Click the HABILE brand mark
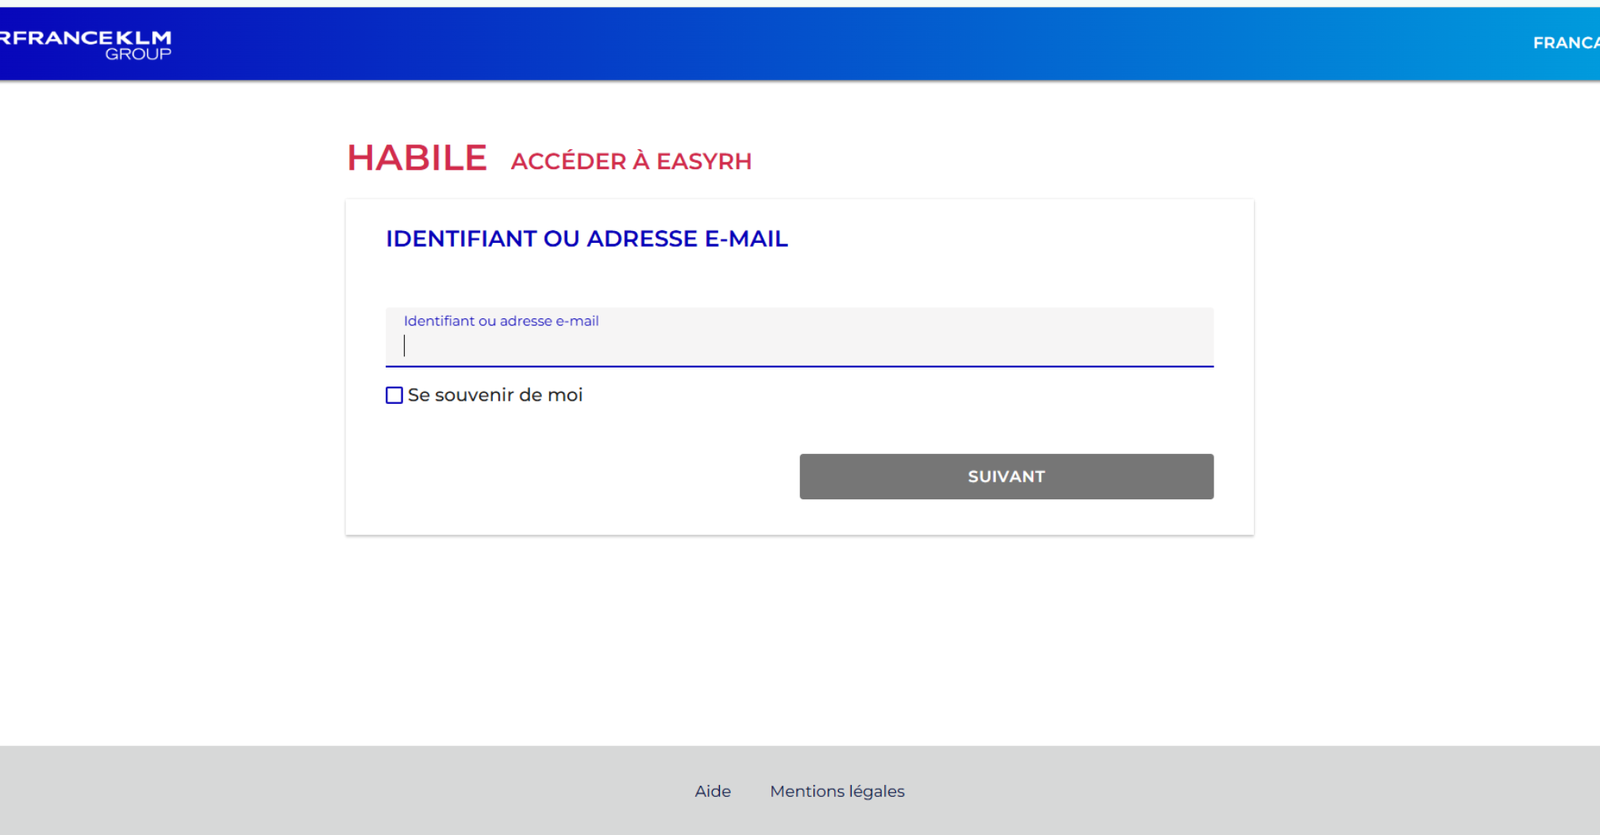This screenshot has height=835, width=1600. tap(417, 157)
